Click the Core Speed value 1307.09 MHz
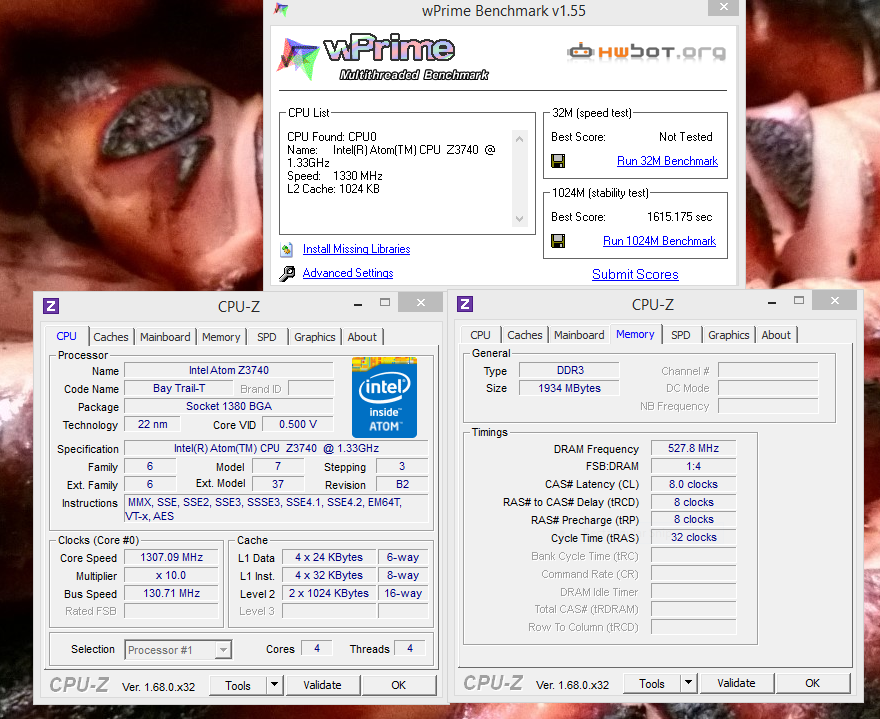The width and height of the screenshot is (880, 719). pyautogui.click(x=171, y=557)
